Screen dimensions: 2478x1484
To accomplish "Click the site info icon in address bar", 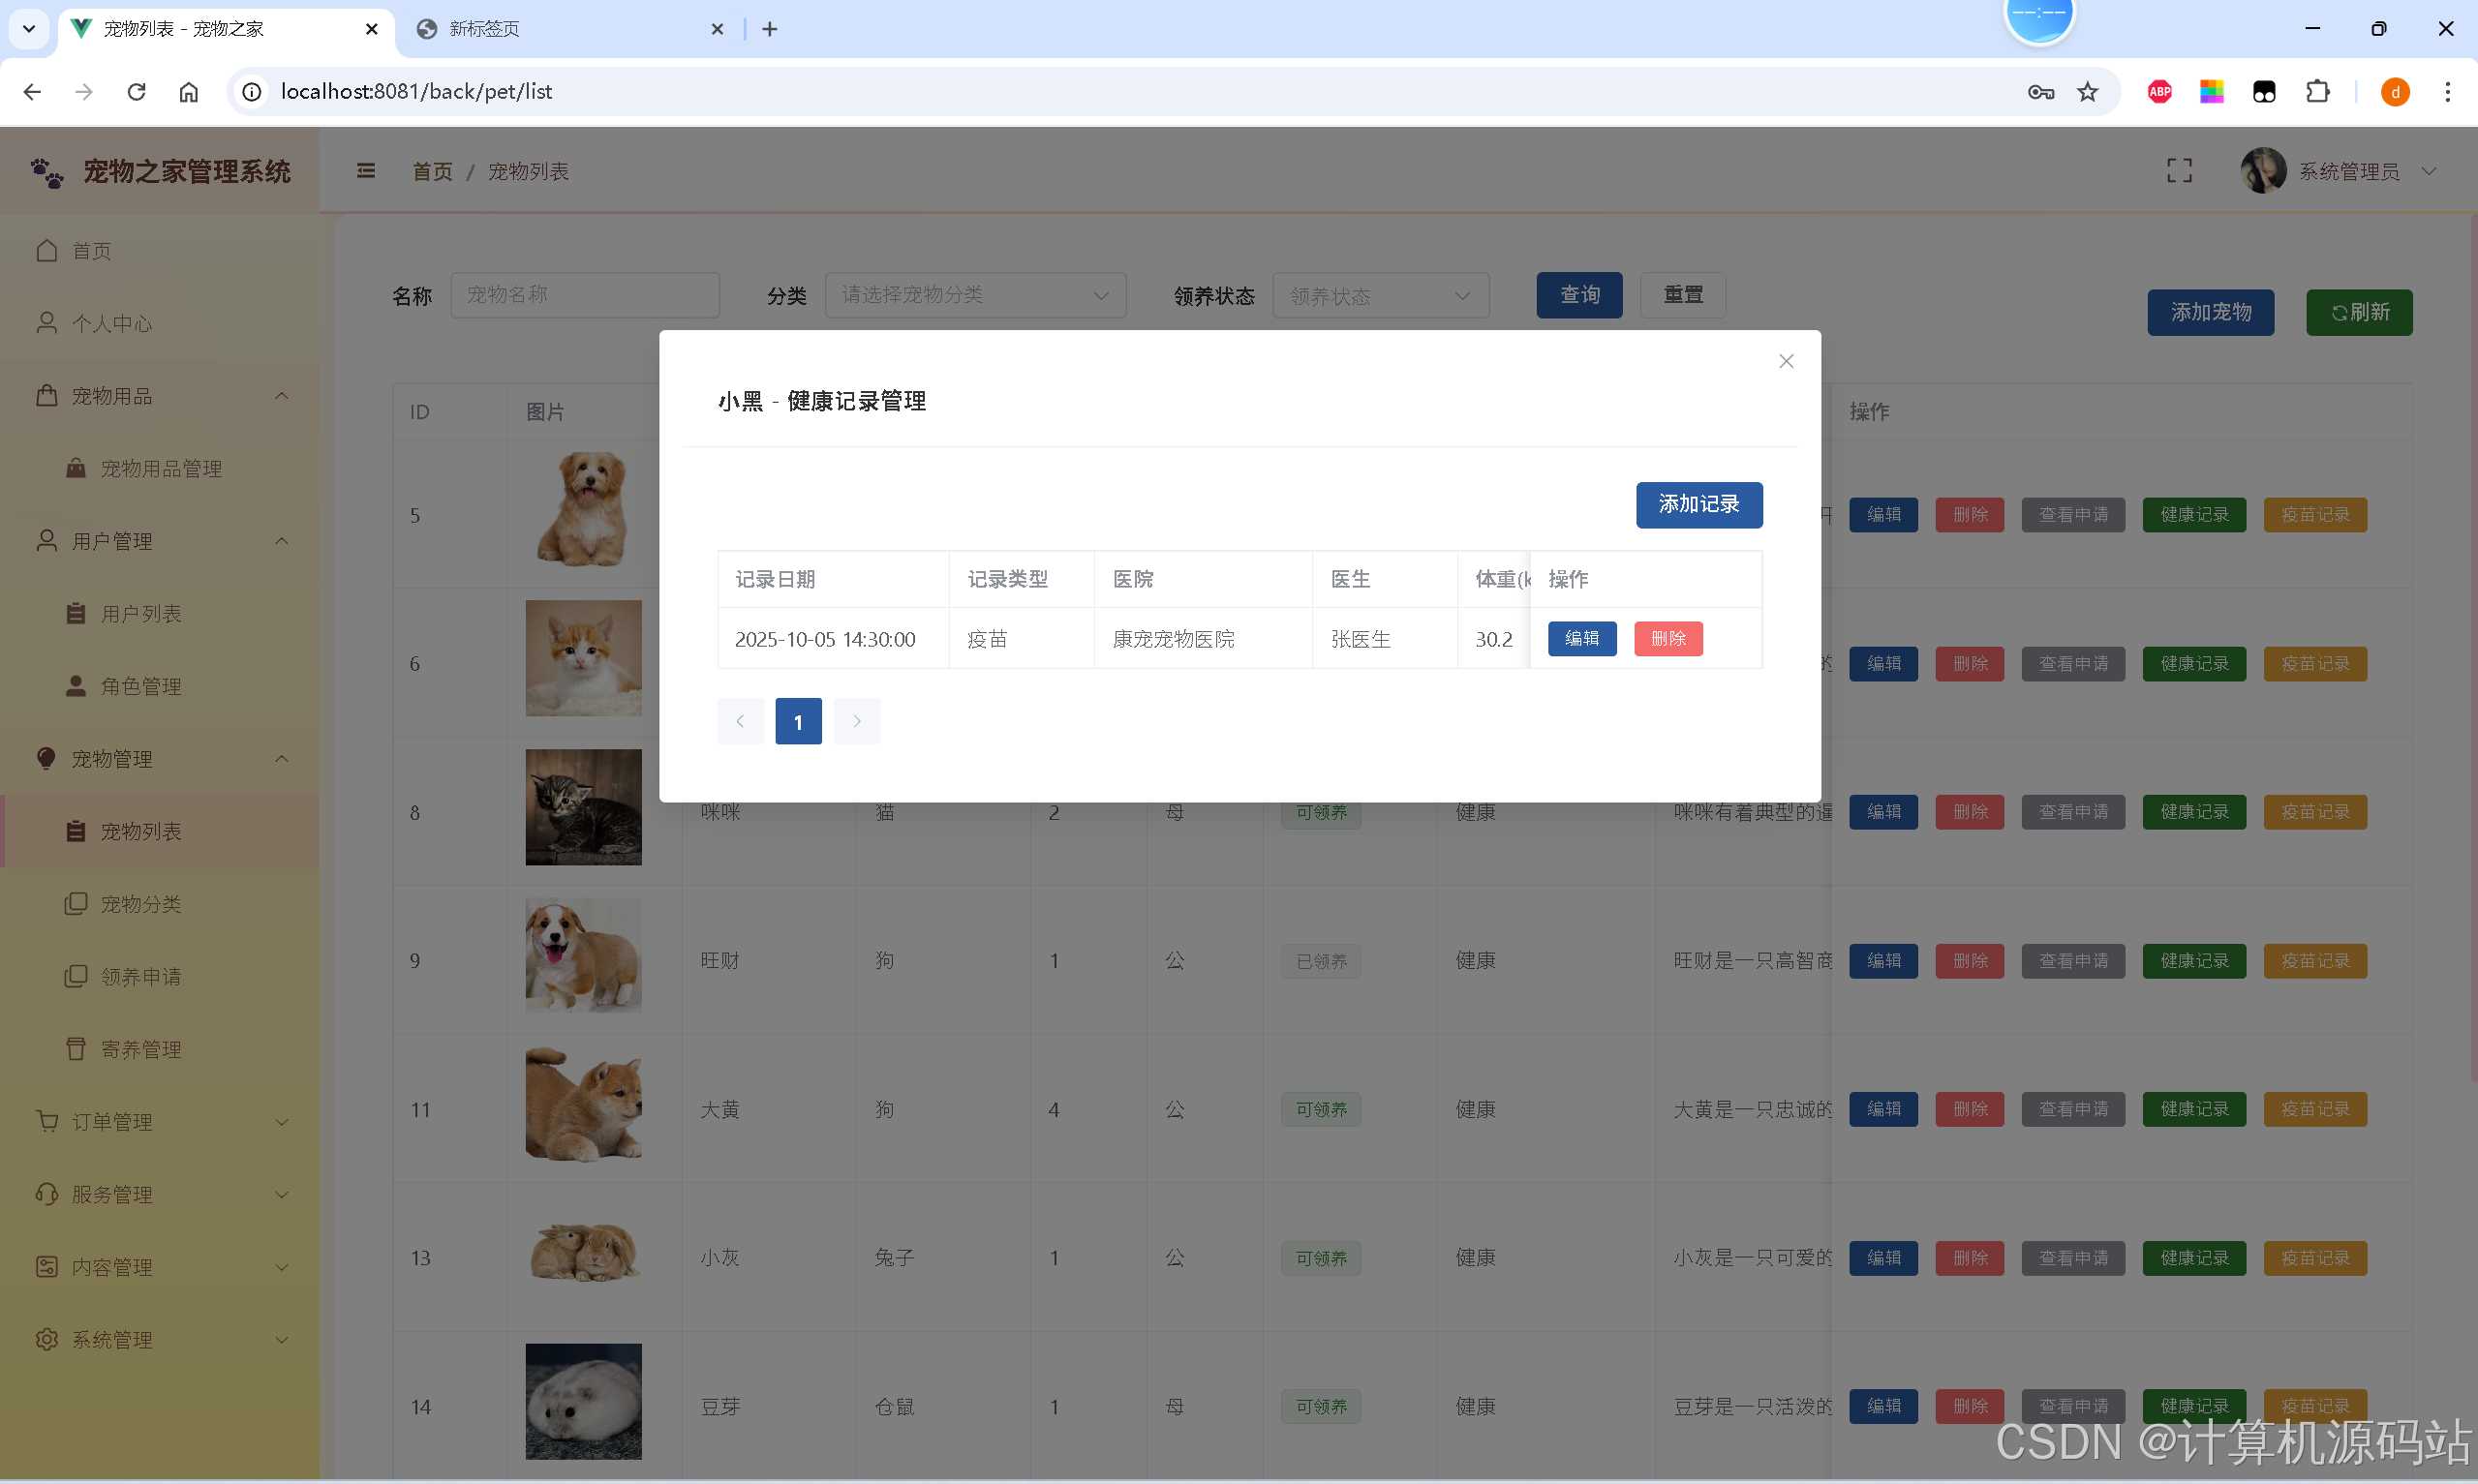I will point(252,92).
